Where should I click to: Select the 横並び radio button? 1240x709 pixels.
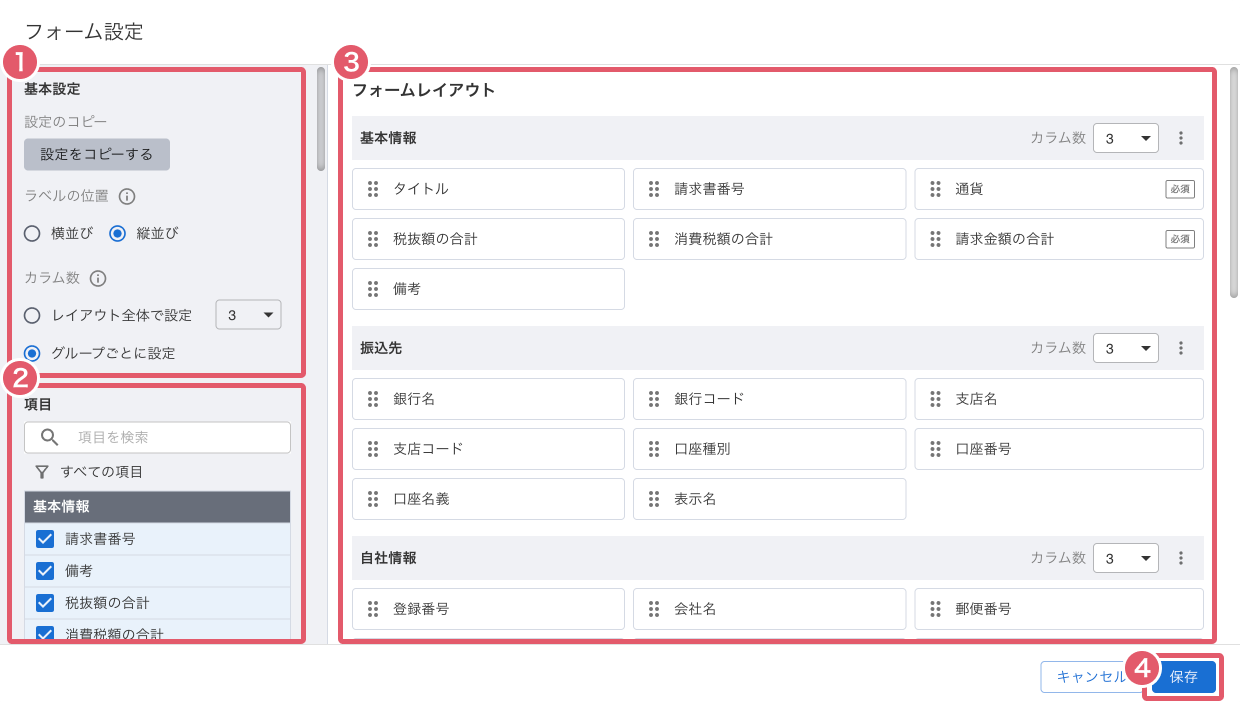click(x=33, y=233)
